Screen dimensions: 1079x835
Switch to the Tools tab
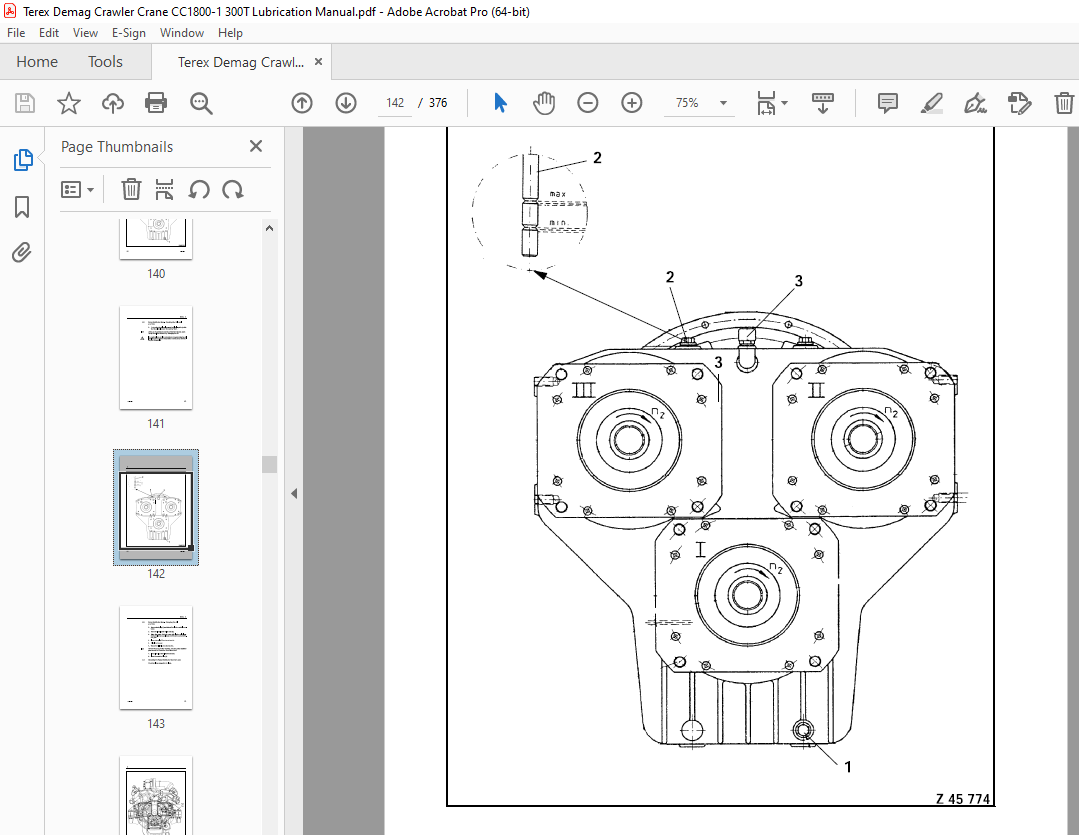click(105, 62)
